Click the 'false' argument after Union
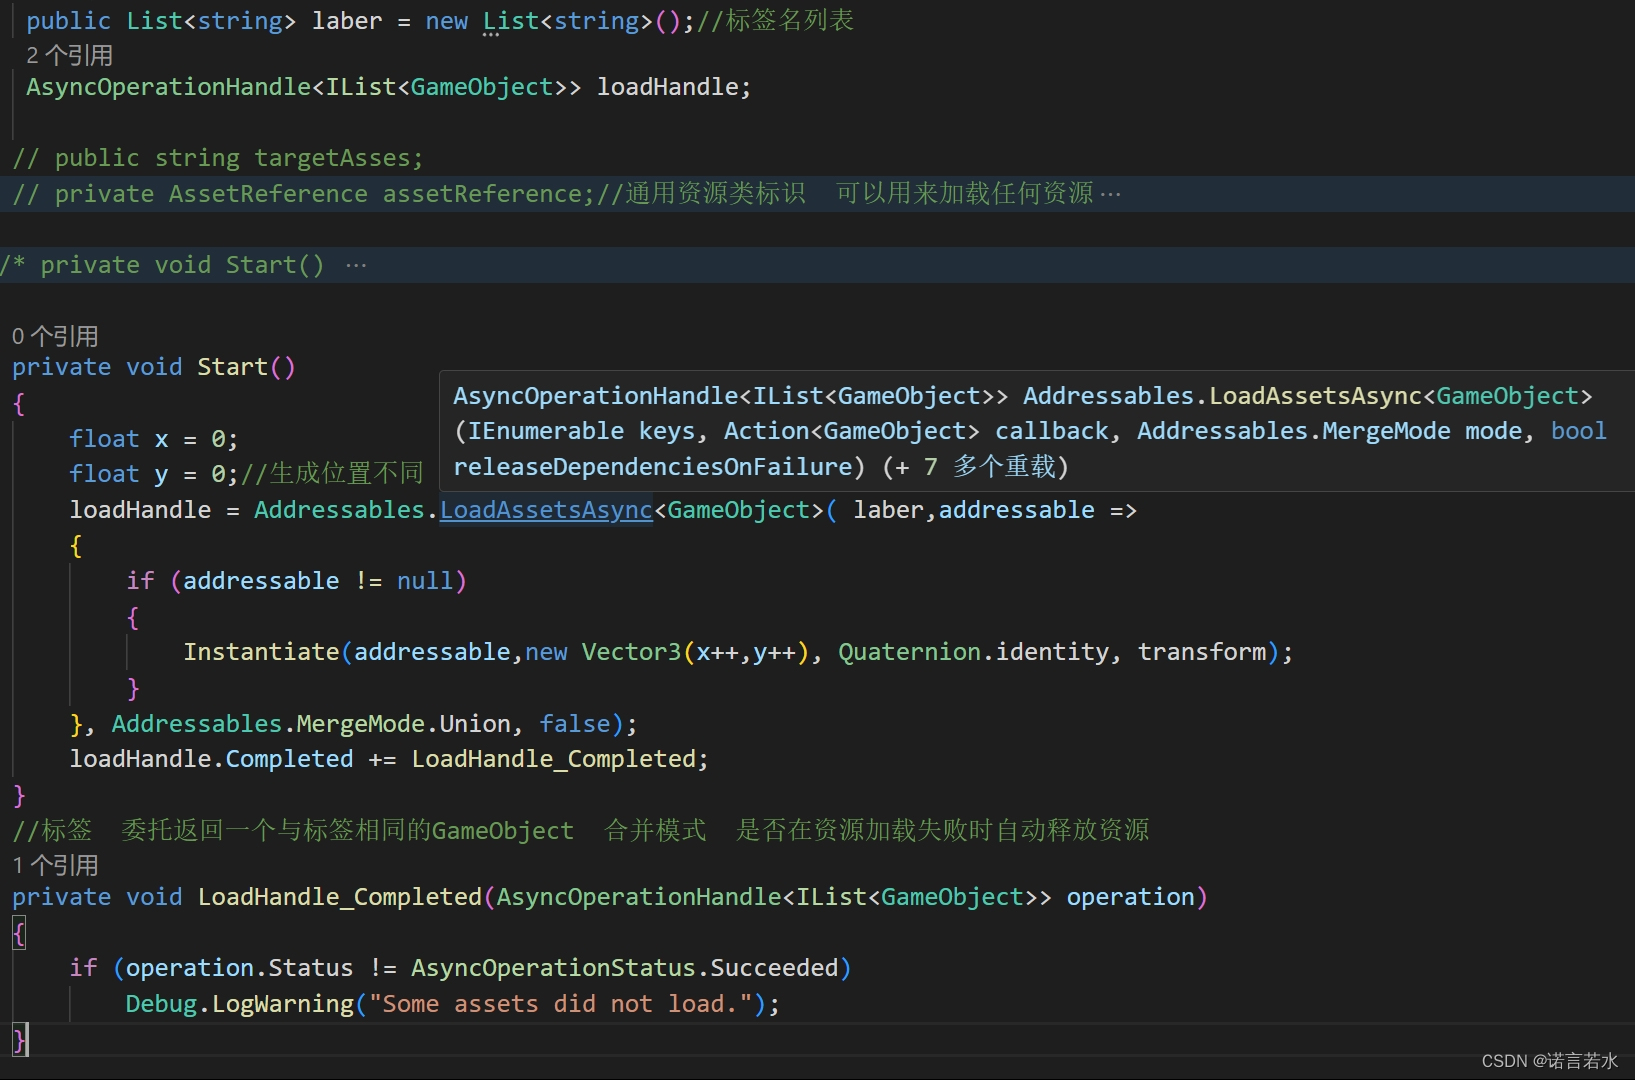1635x1080 pixels. coord(575,724)
